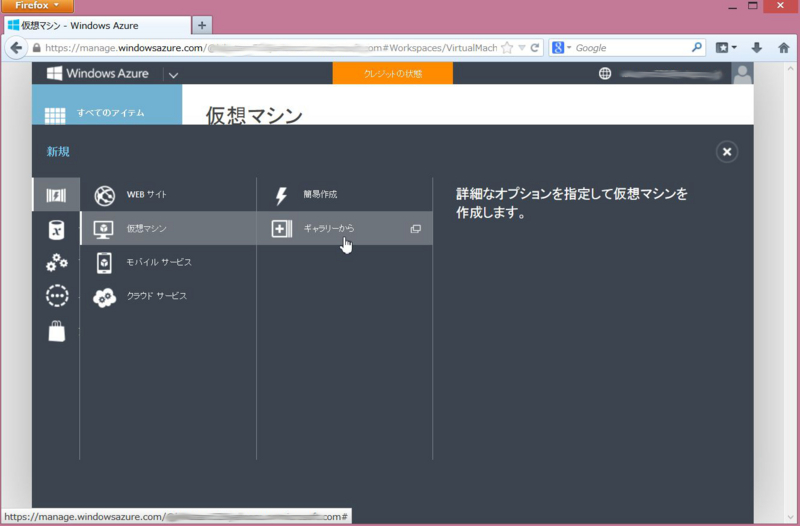Choose search engine via Google icon dropdown

tap(561, 48)
